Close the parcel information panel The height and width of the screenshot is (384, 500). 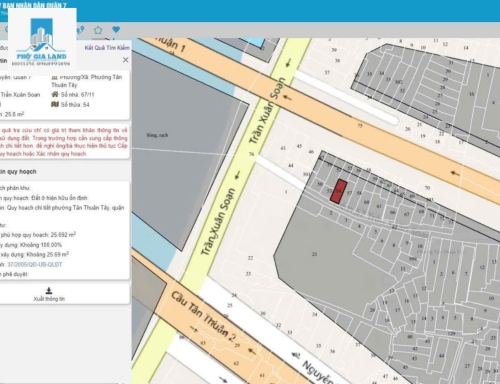[125, 60]
